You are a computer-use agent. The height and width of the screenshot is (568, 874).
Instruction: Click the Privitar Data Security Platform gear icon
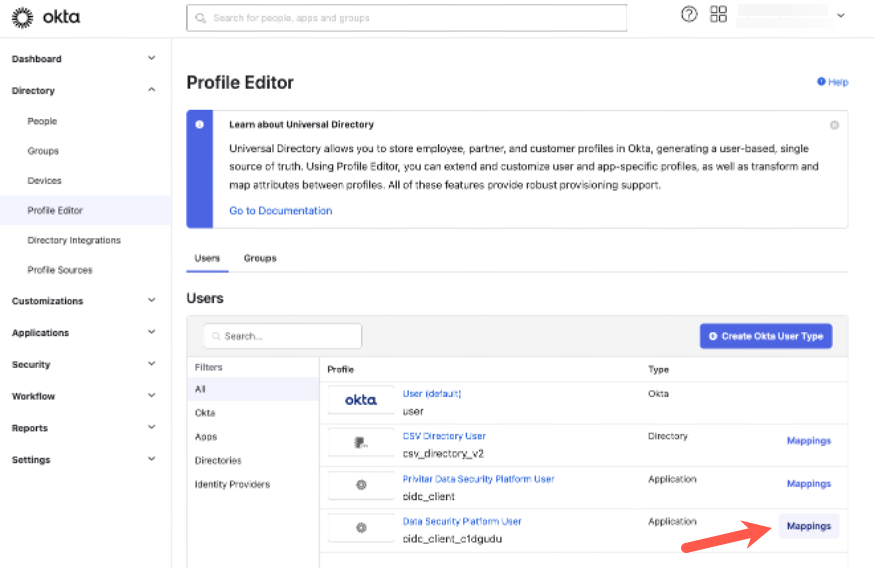click(x=361, y=485)
